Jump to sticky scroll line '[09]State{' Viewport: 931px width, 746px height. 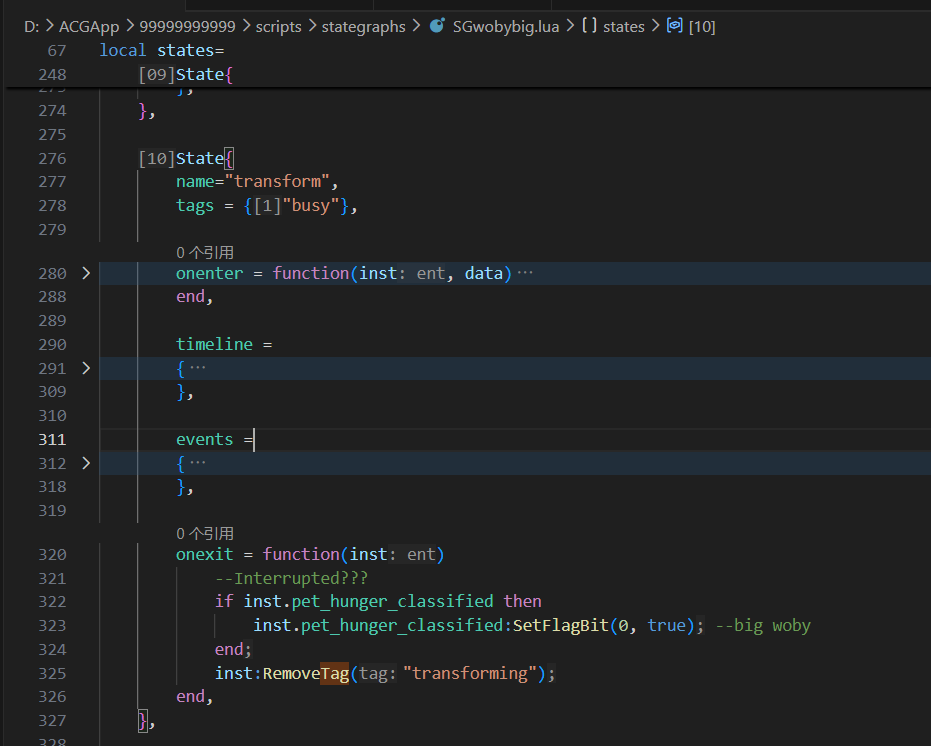pos(186,75)
